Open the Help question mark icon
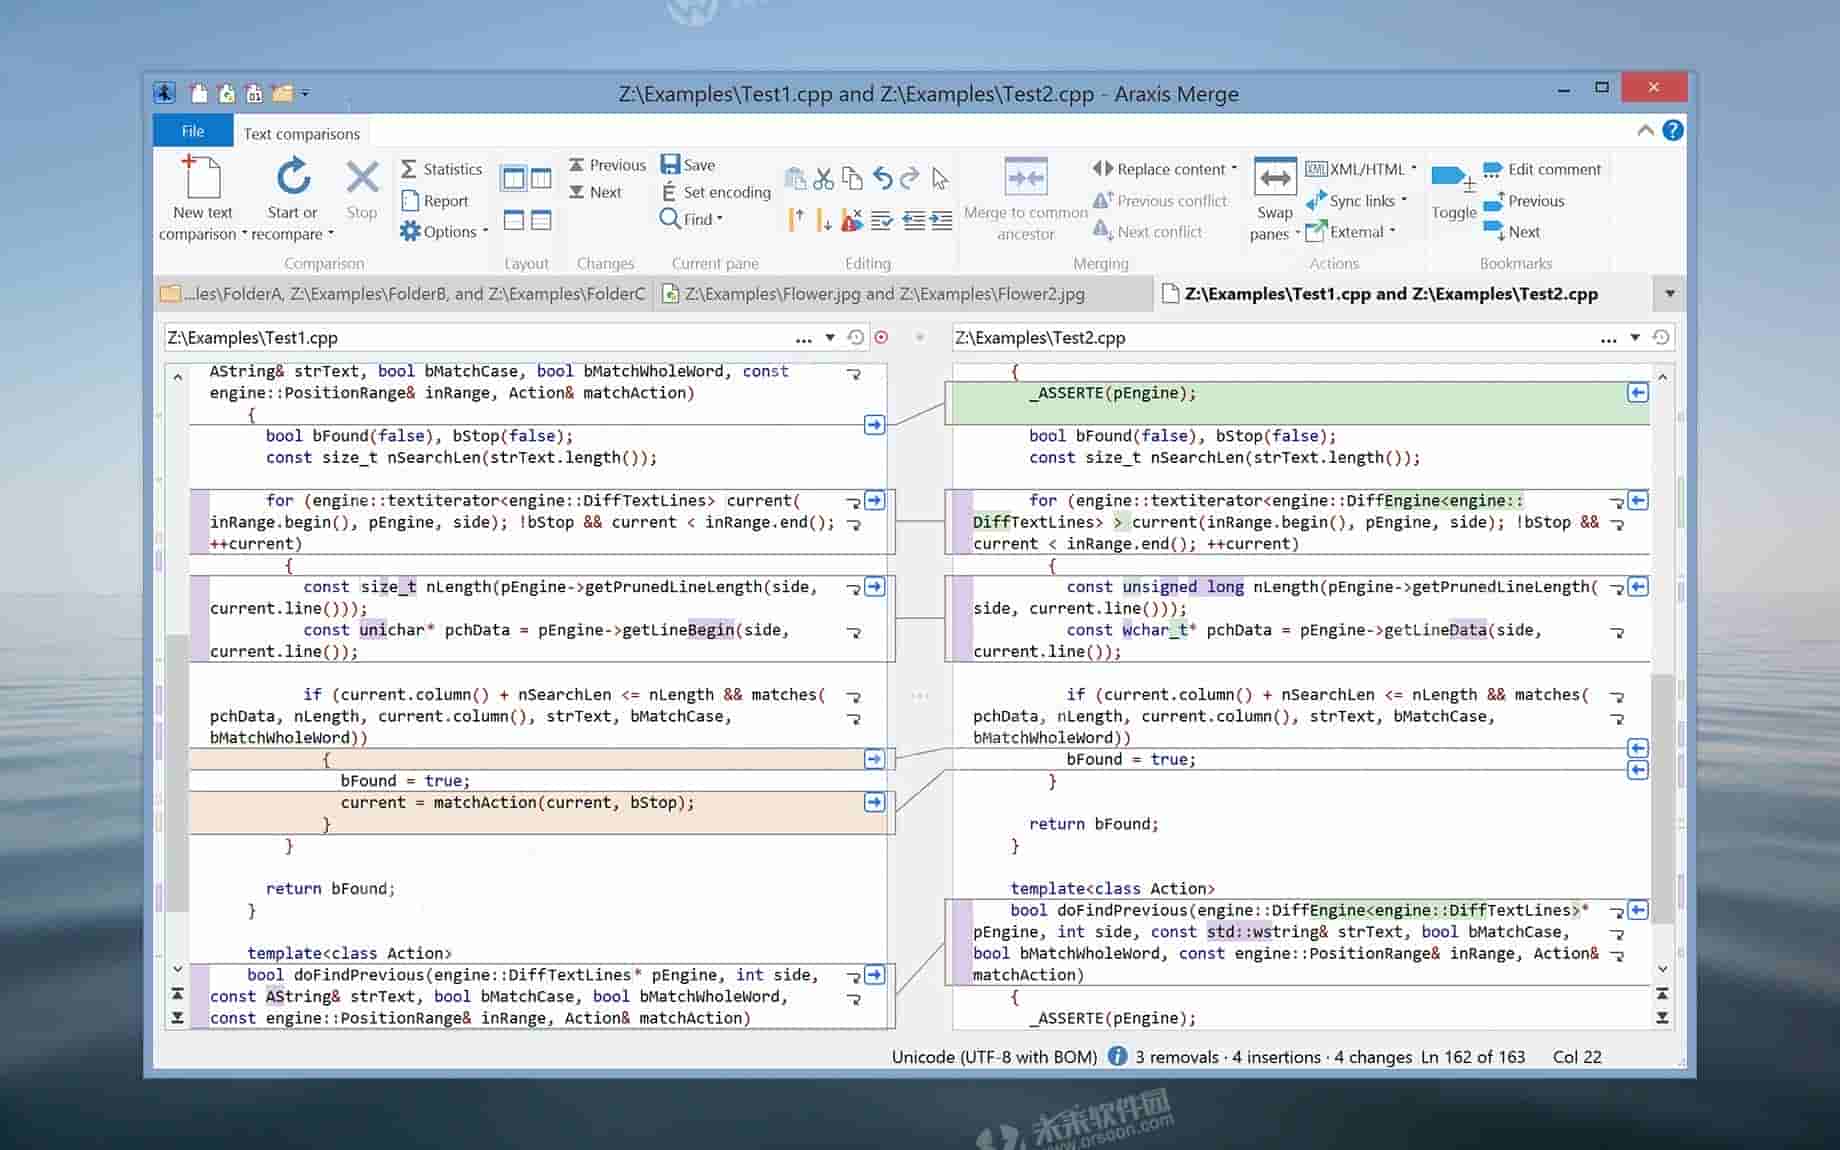This screenshot has height=1150, width=1840. coord(1672,131)
